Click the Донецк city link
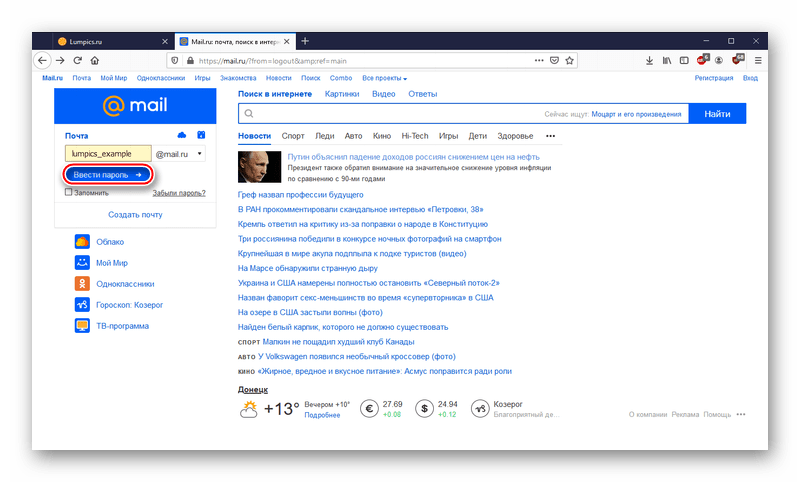800x482 pixels. (253, 390)
